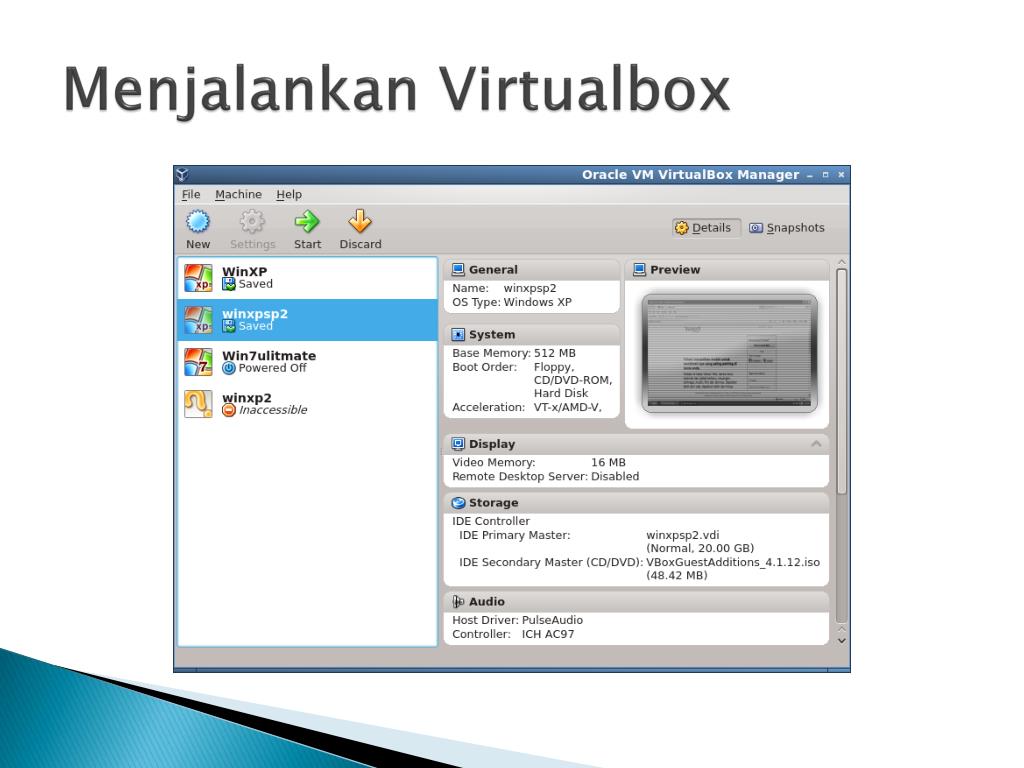Click the System section header
This screenshot has width=1024, height=768.
pyautogui.click(x=532, y=334)
